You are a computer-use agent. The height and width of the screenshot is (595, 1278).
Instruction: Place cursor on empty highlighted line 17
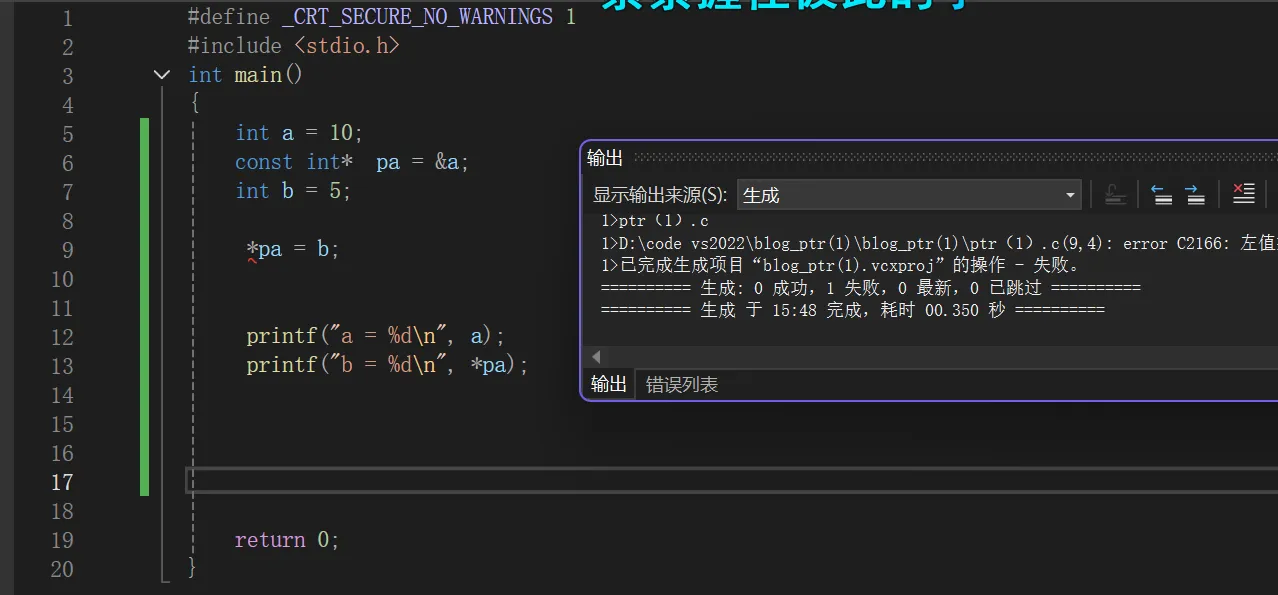tap(730, 481)
